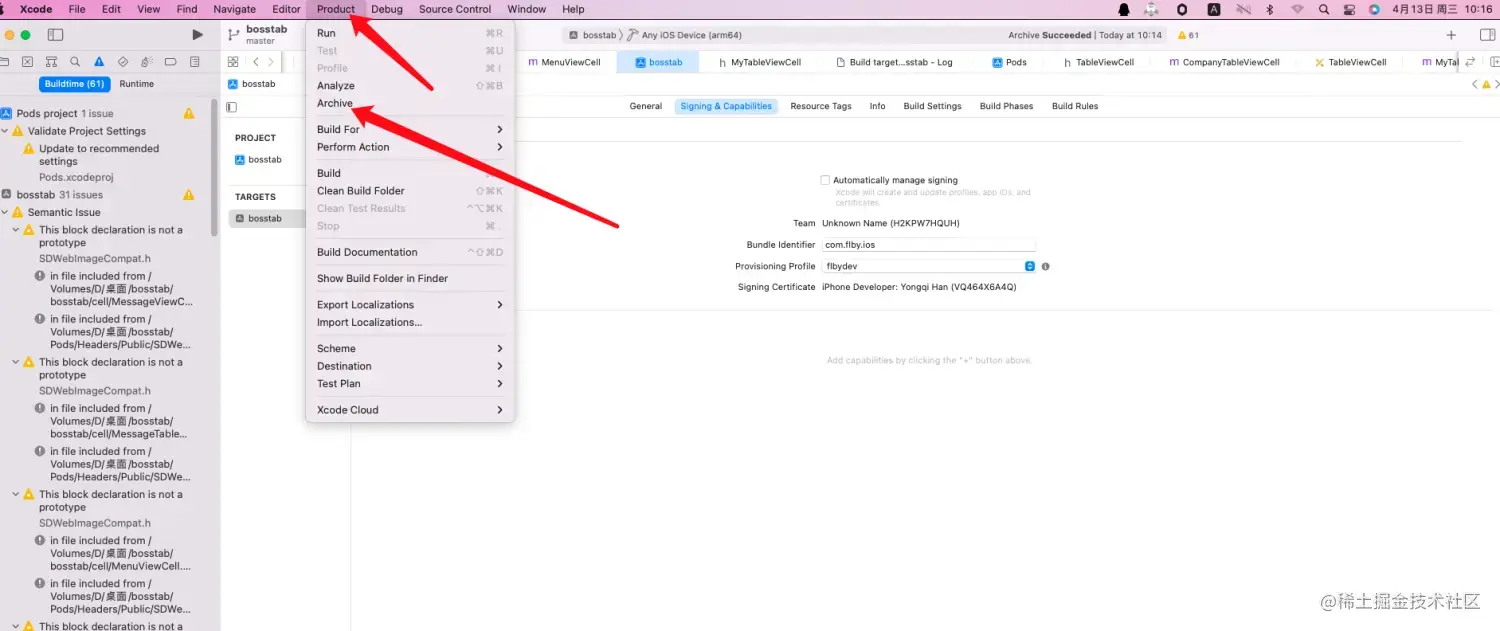Expand the Scheme submenu

pyautogui.click(x=410, y=349)
